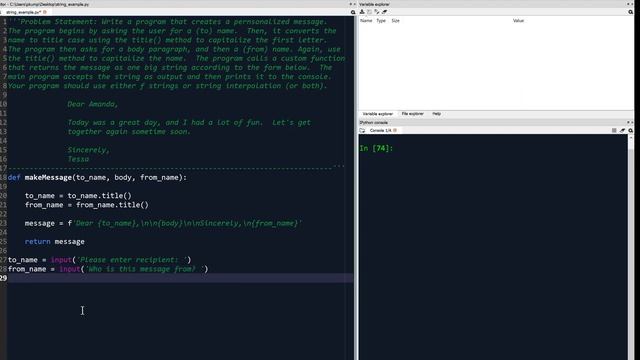The height and width of the screenshot is (360, 640).
Task: Click the IPython console pane title
Action: tap(374, 122)
